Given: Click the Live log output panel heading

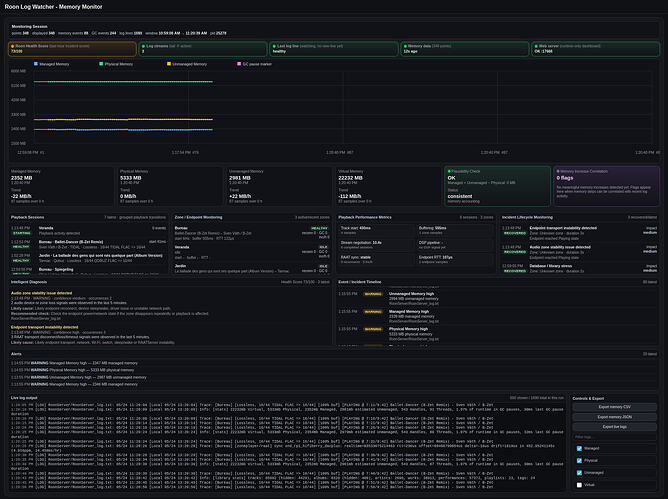Looking at the screenshot, I should 24,398.
